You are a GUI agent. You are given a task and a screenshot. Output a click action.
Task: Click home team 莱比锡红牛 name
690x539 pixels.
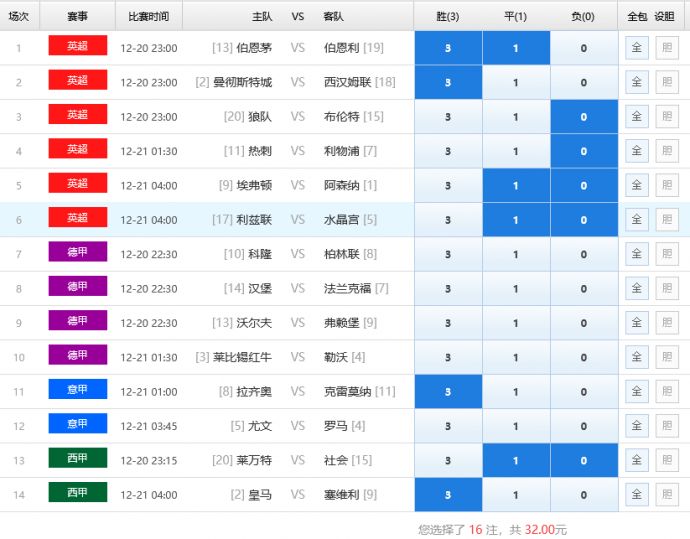tap(242, 357)
